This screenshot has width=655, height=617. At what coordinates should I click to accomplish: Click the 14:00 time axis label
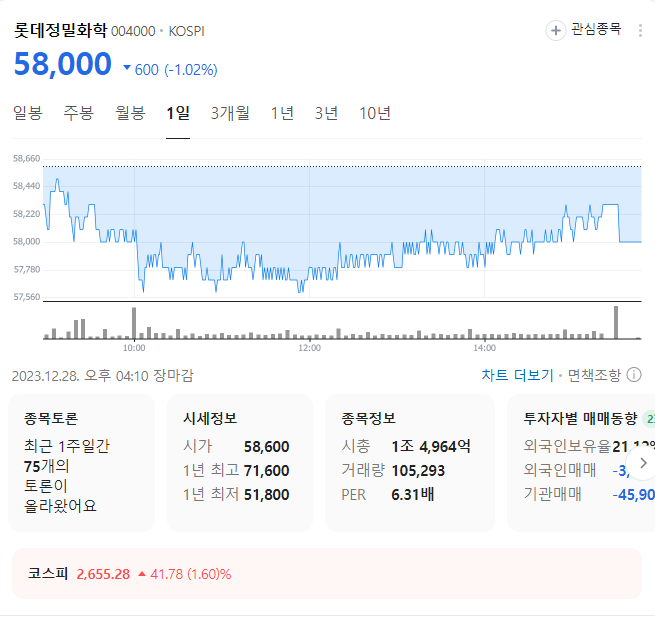point(485,348)
